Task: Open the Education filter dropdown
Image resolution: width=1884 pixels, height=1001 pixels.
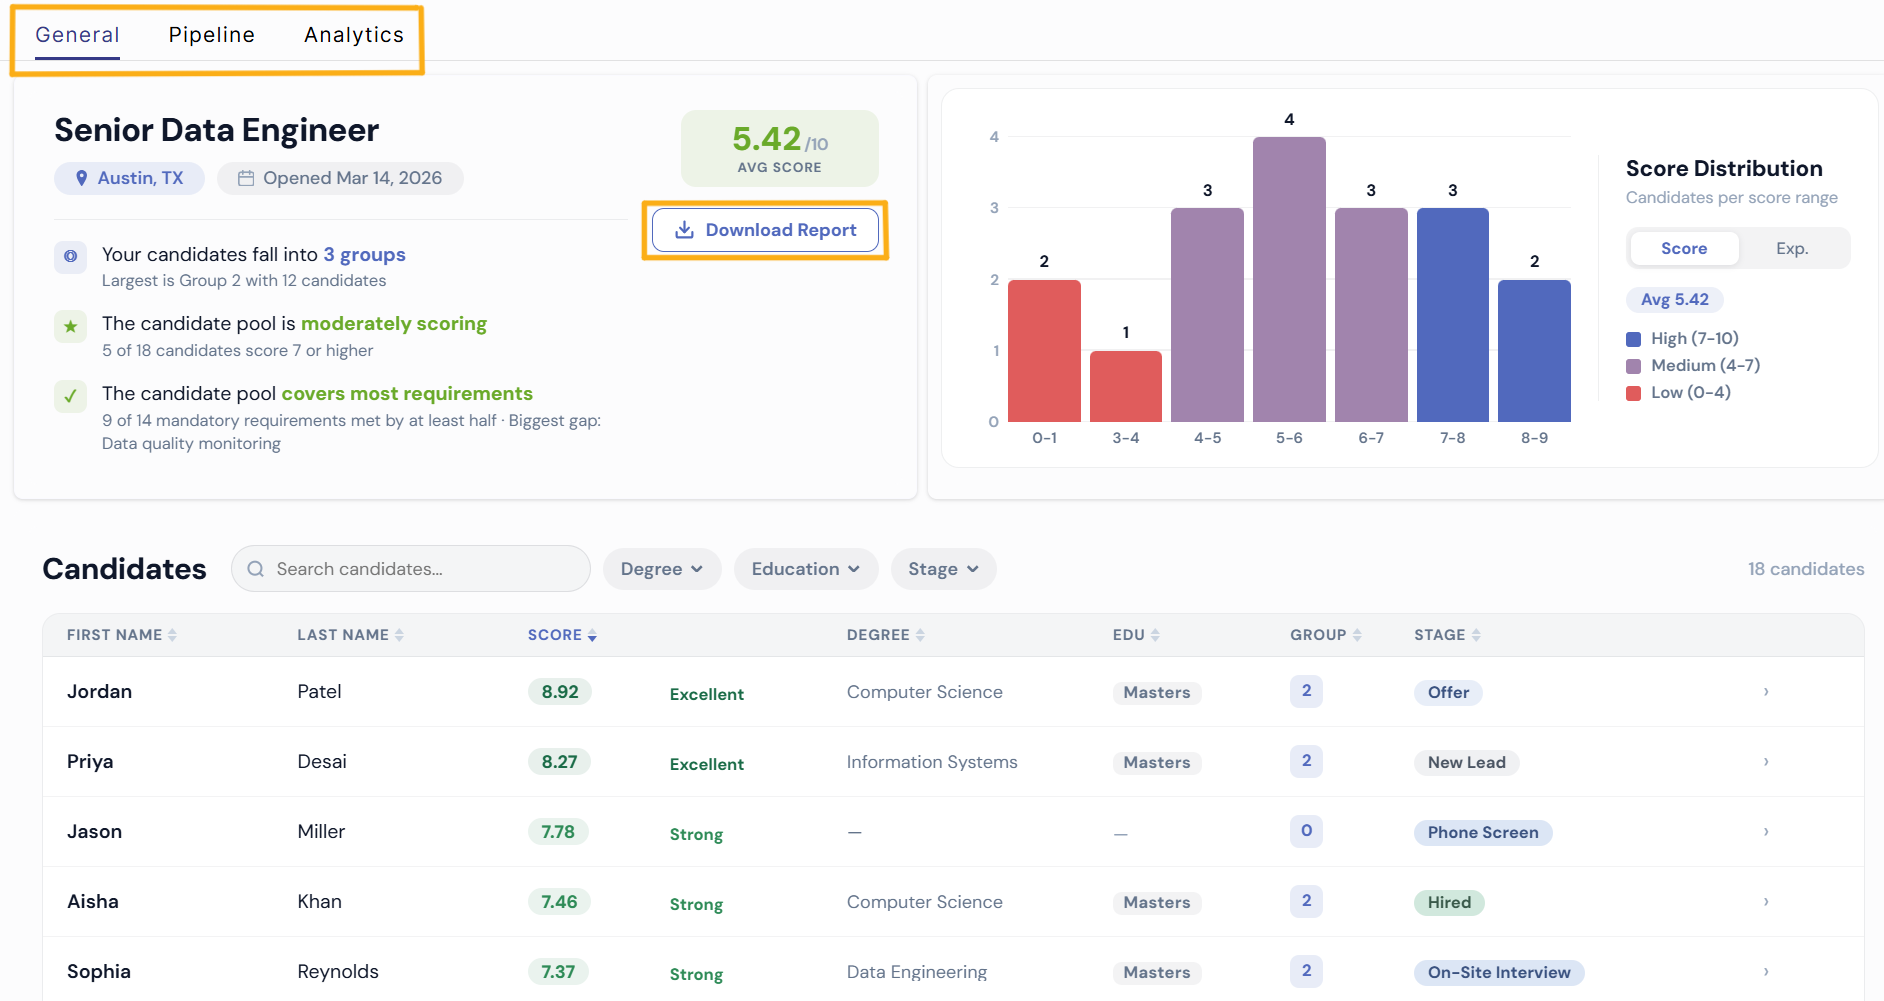Action: click(x=806, y=569)
